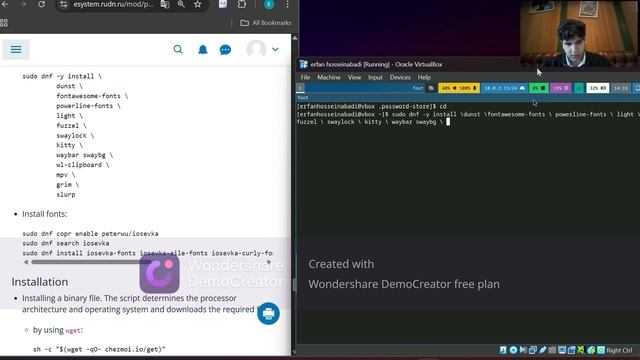Click the VirtualBox 'Right Ctrl' host key label
Image resolution: width=640 pixels, height=360 pixels.
[x=619, y=350]
